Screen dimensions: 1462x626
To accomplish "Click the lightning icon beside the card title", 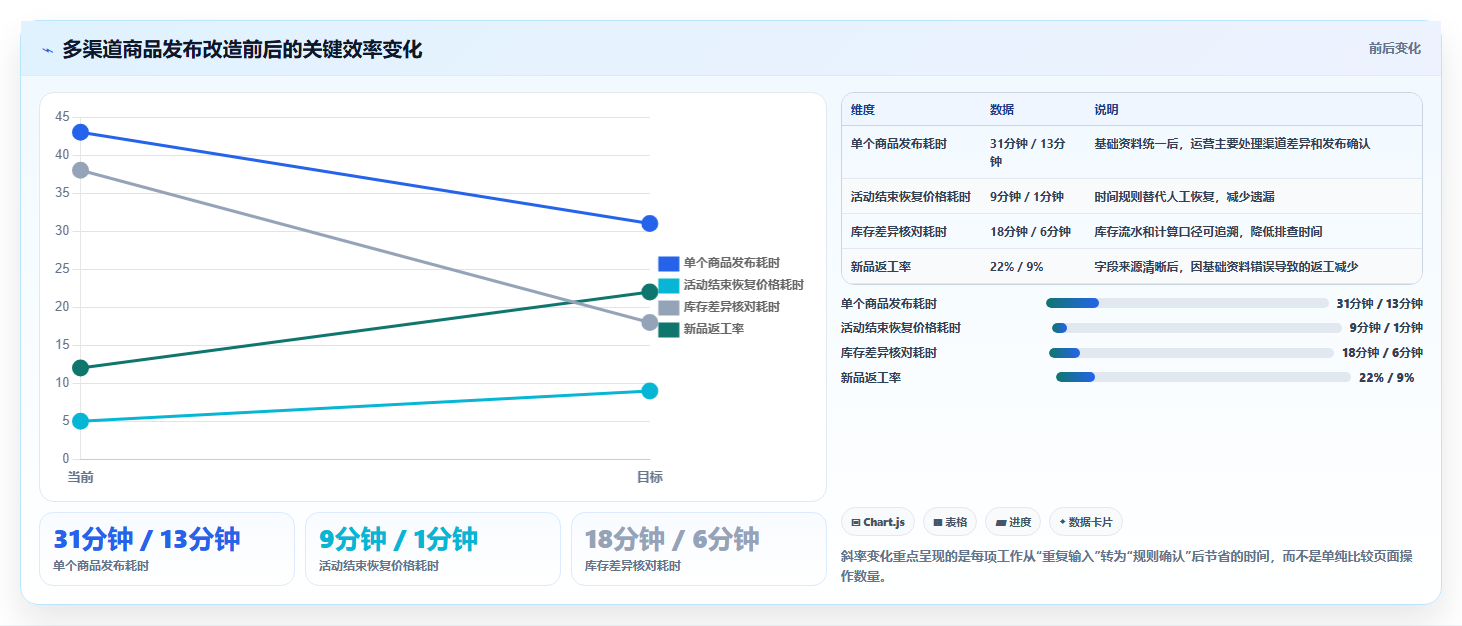I will tap(48, 50).
